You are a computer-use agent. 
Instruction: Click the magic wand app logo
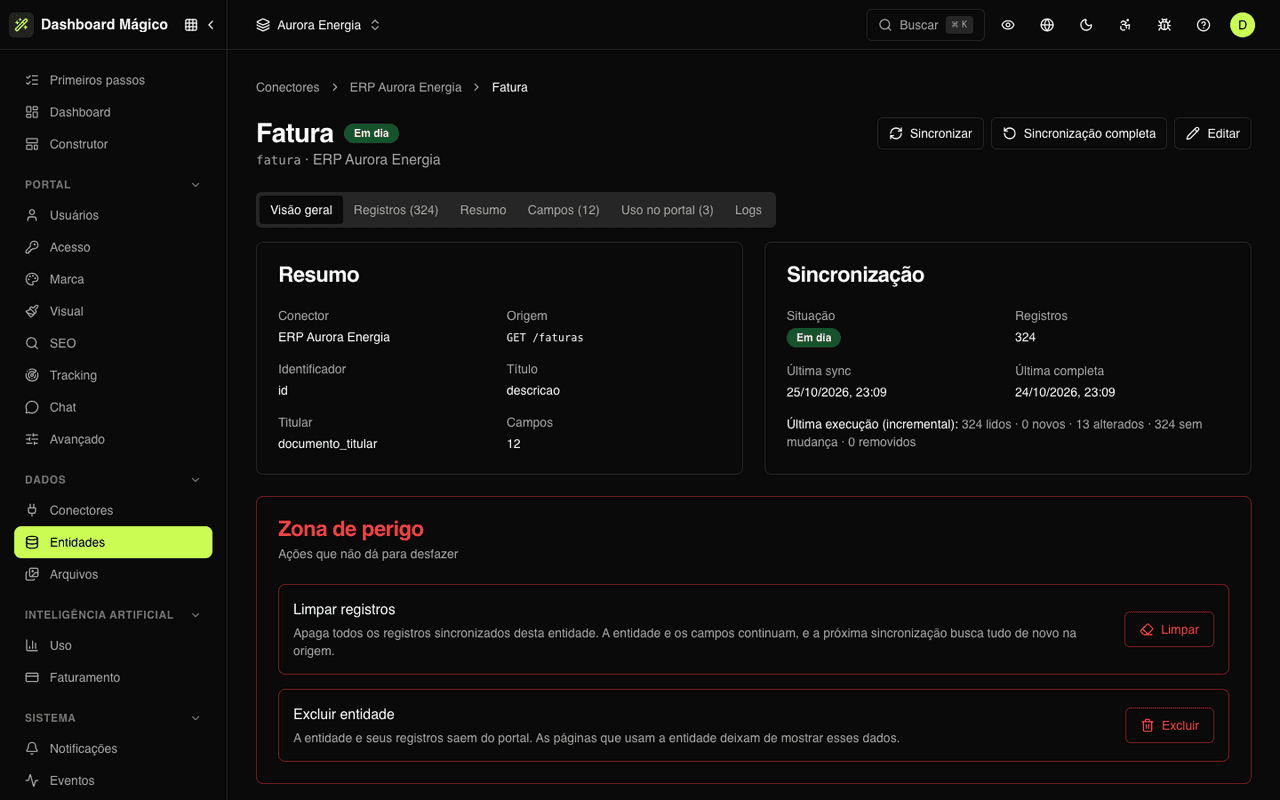pyautogui.click(x=21, y=25)
